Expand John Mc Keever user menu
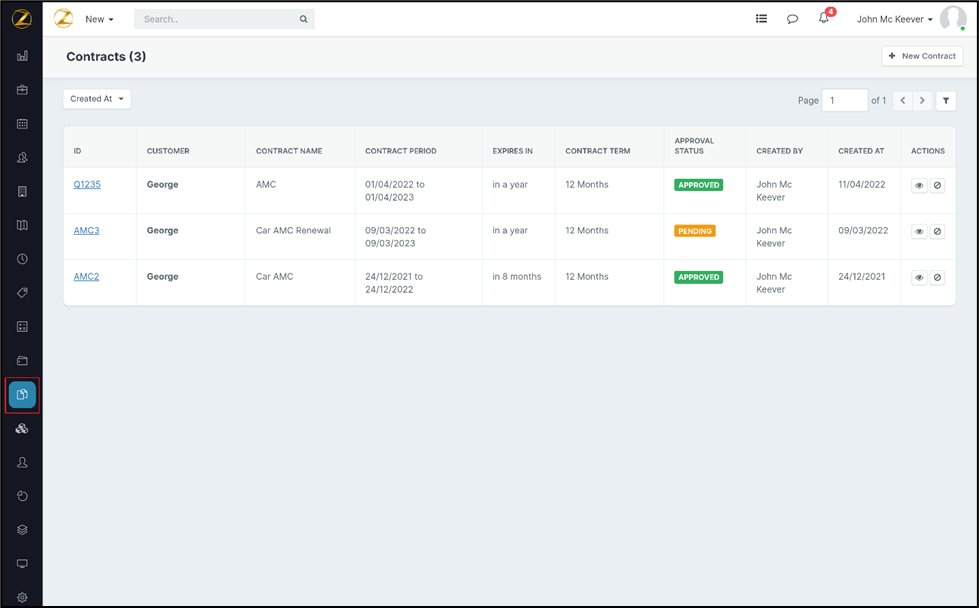This screenshot has width=979, height=608. 894,19
